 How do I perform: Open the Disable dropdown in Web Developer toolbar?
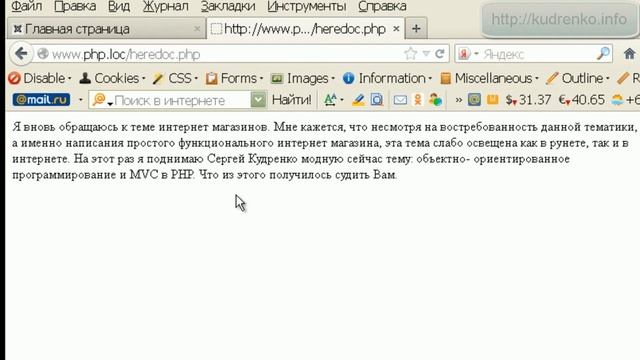coord(40,78)
